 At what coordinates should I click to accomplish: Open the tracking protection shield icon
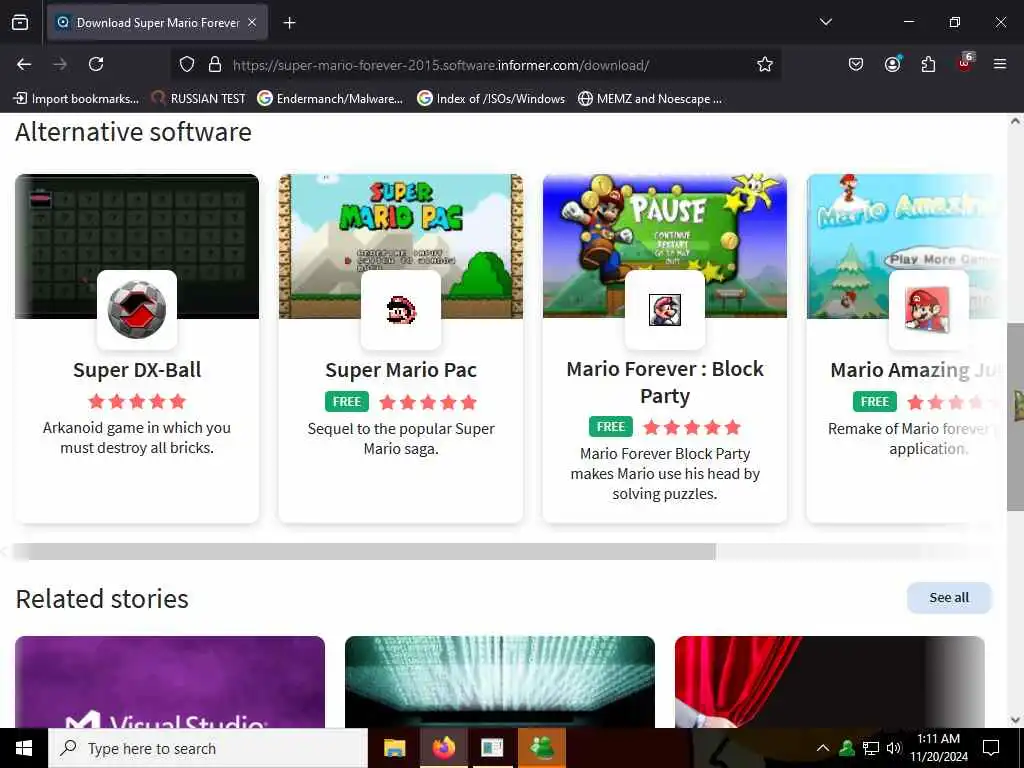(187, 65)
